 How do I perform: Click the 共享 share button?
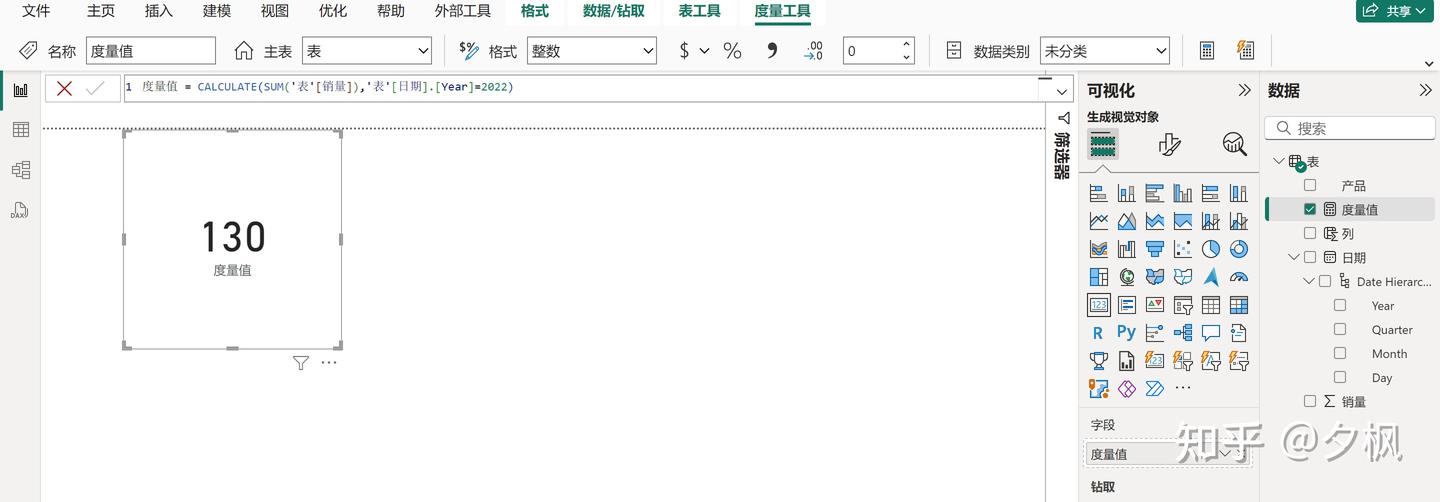click(1397, 11)
